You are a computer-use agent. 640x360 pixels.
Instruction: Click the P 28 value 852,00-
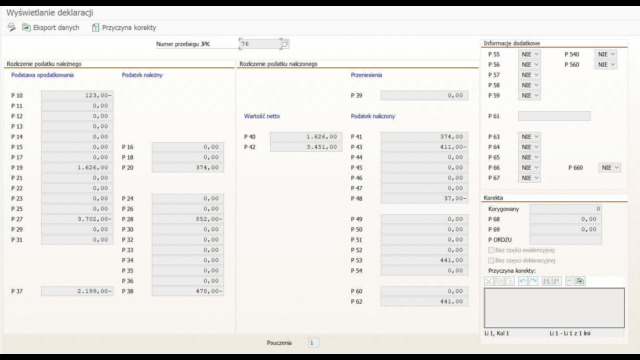tap(188, 219)
